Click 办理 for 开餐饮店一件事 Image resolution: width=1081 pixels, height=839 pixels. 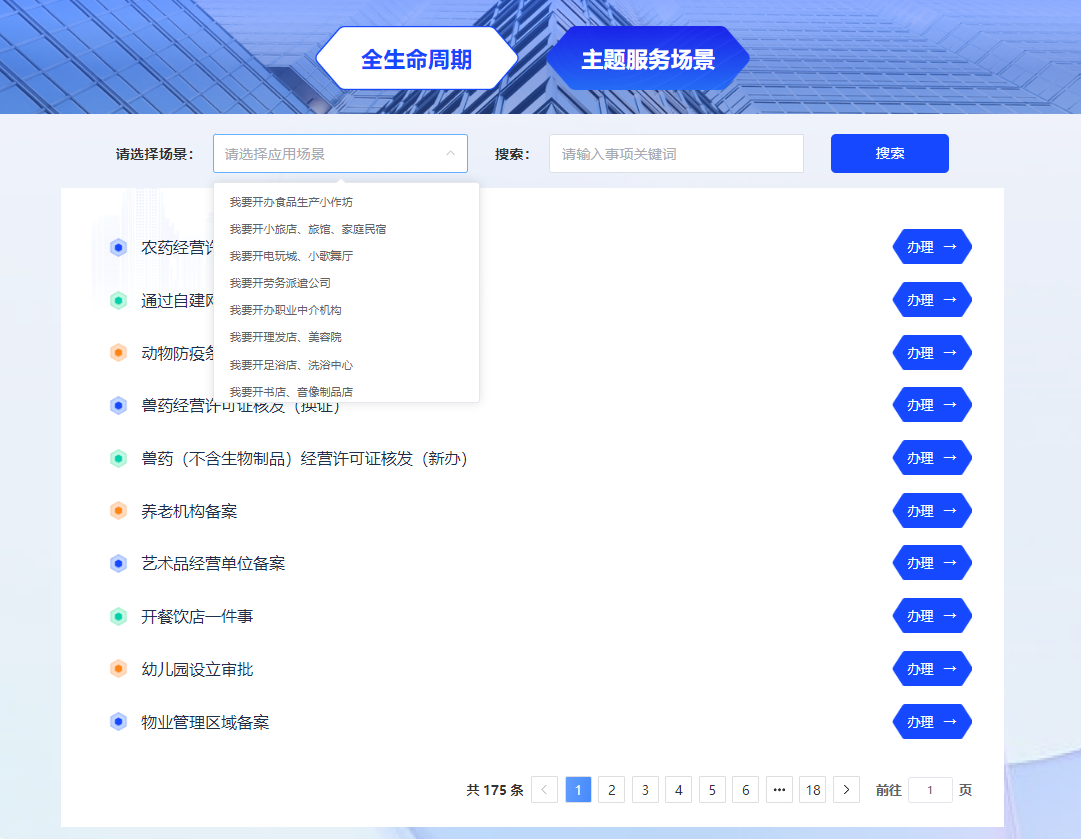click(x=931, y=616)
